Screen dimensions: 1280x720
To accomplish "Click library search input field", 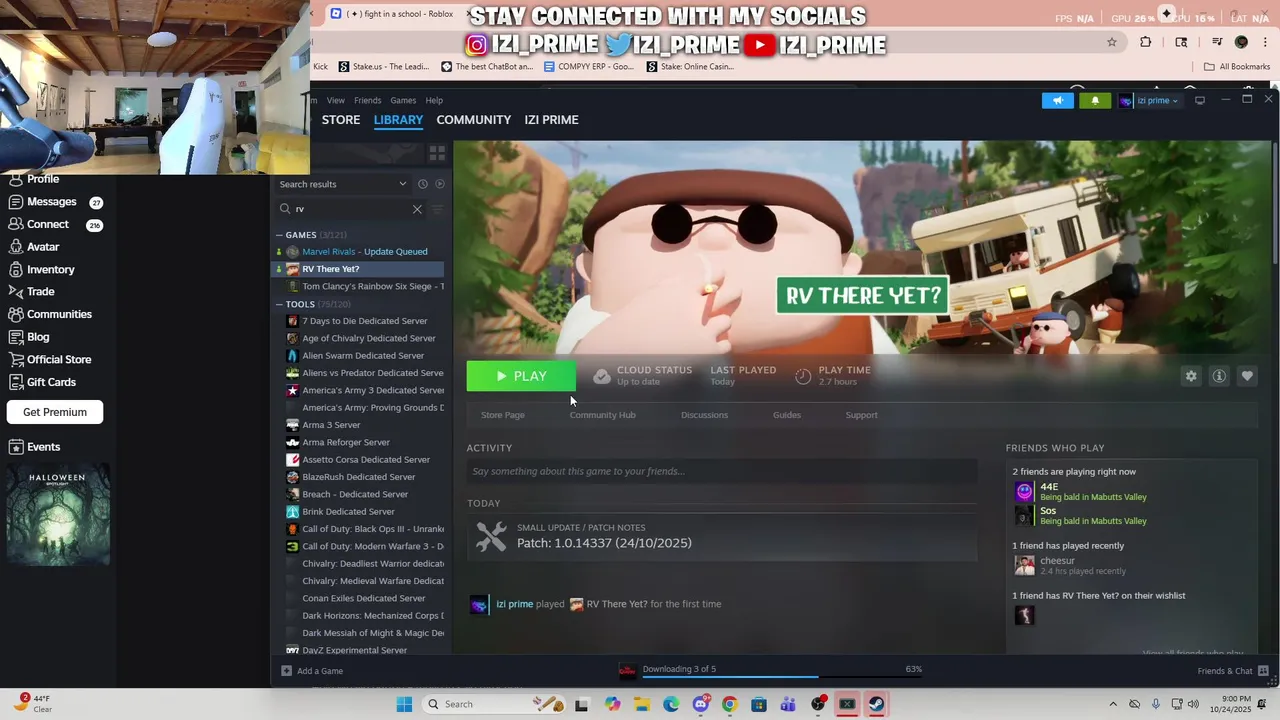I will (x=350, y=209).
